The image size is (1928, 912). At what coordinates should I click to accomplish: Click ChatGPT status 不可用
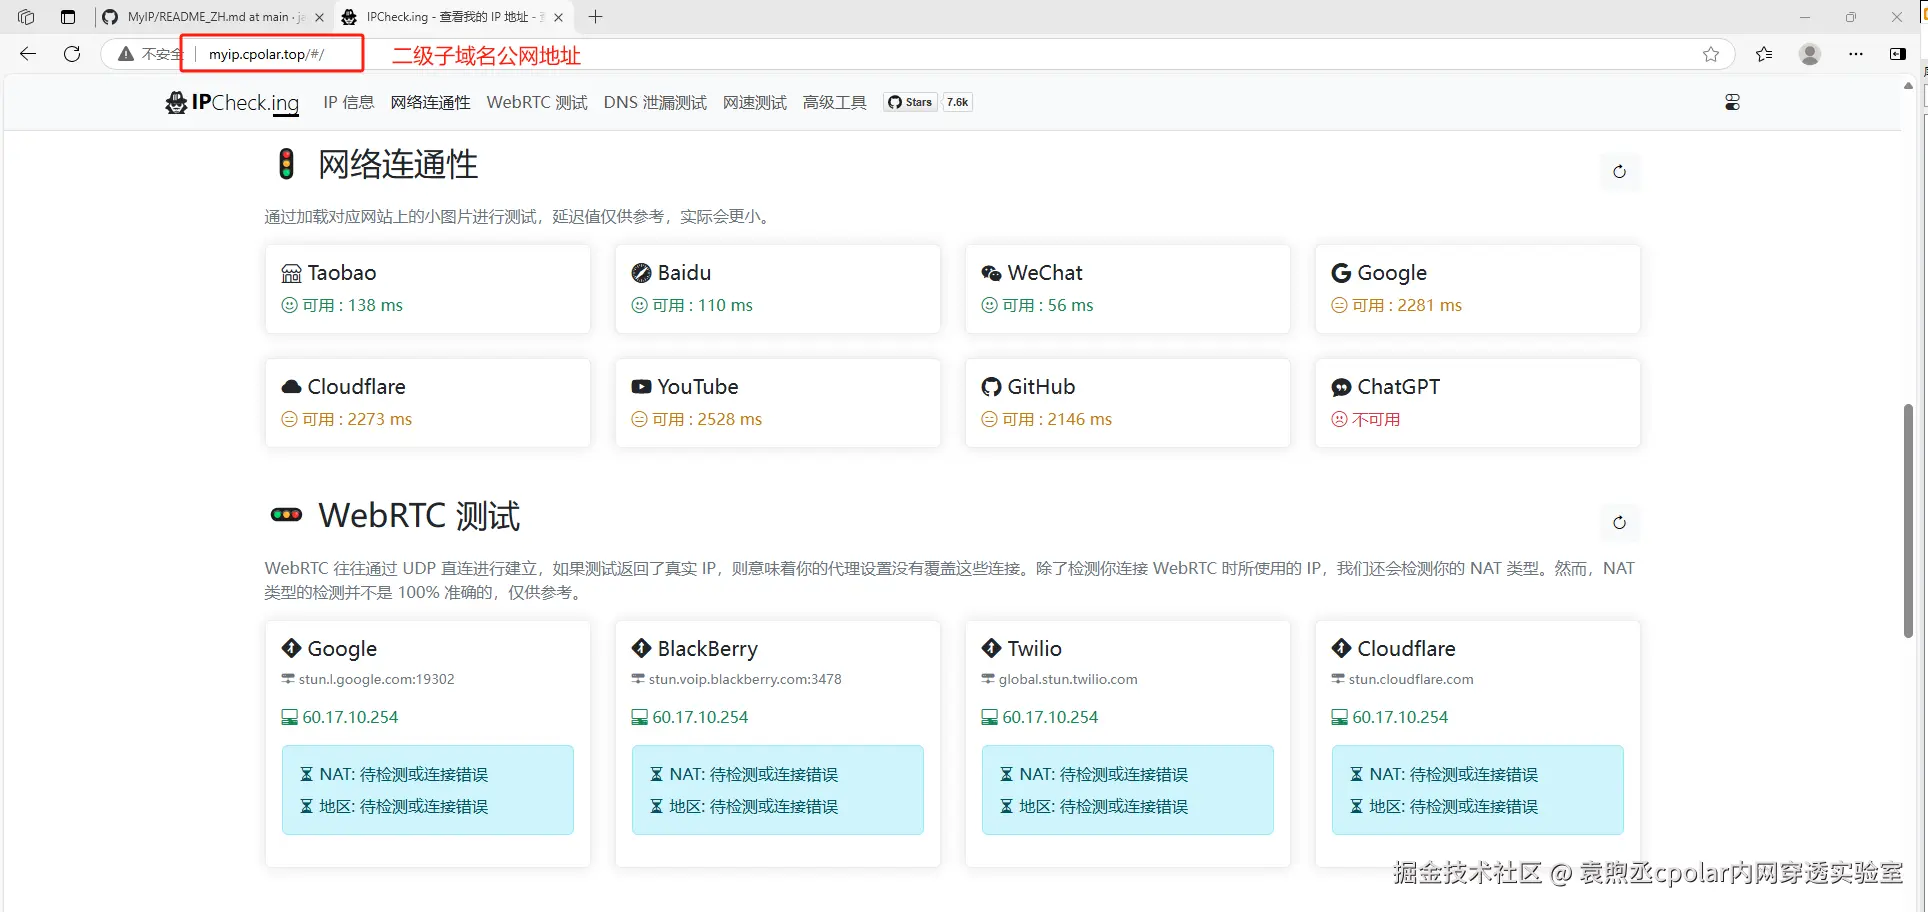click(1366, 419)
